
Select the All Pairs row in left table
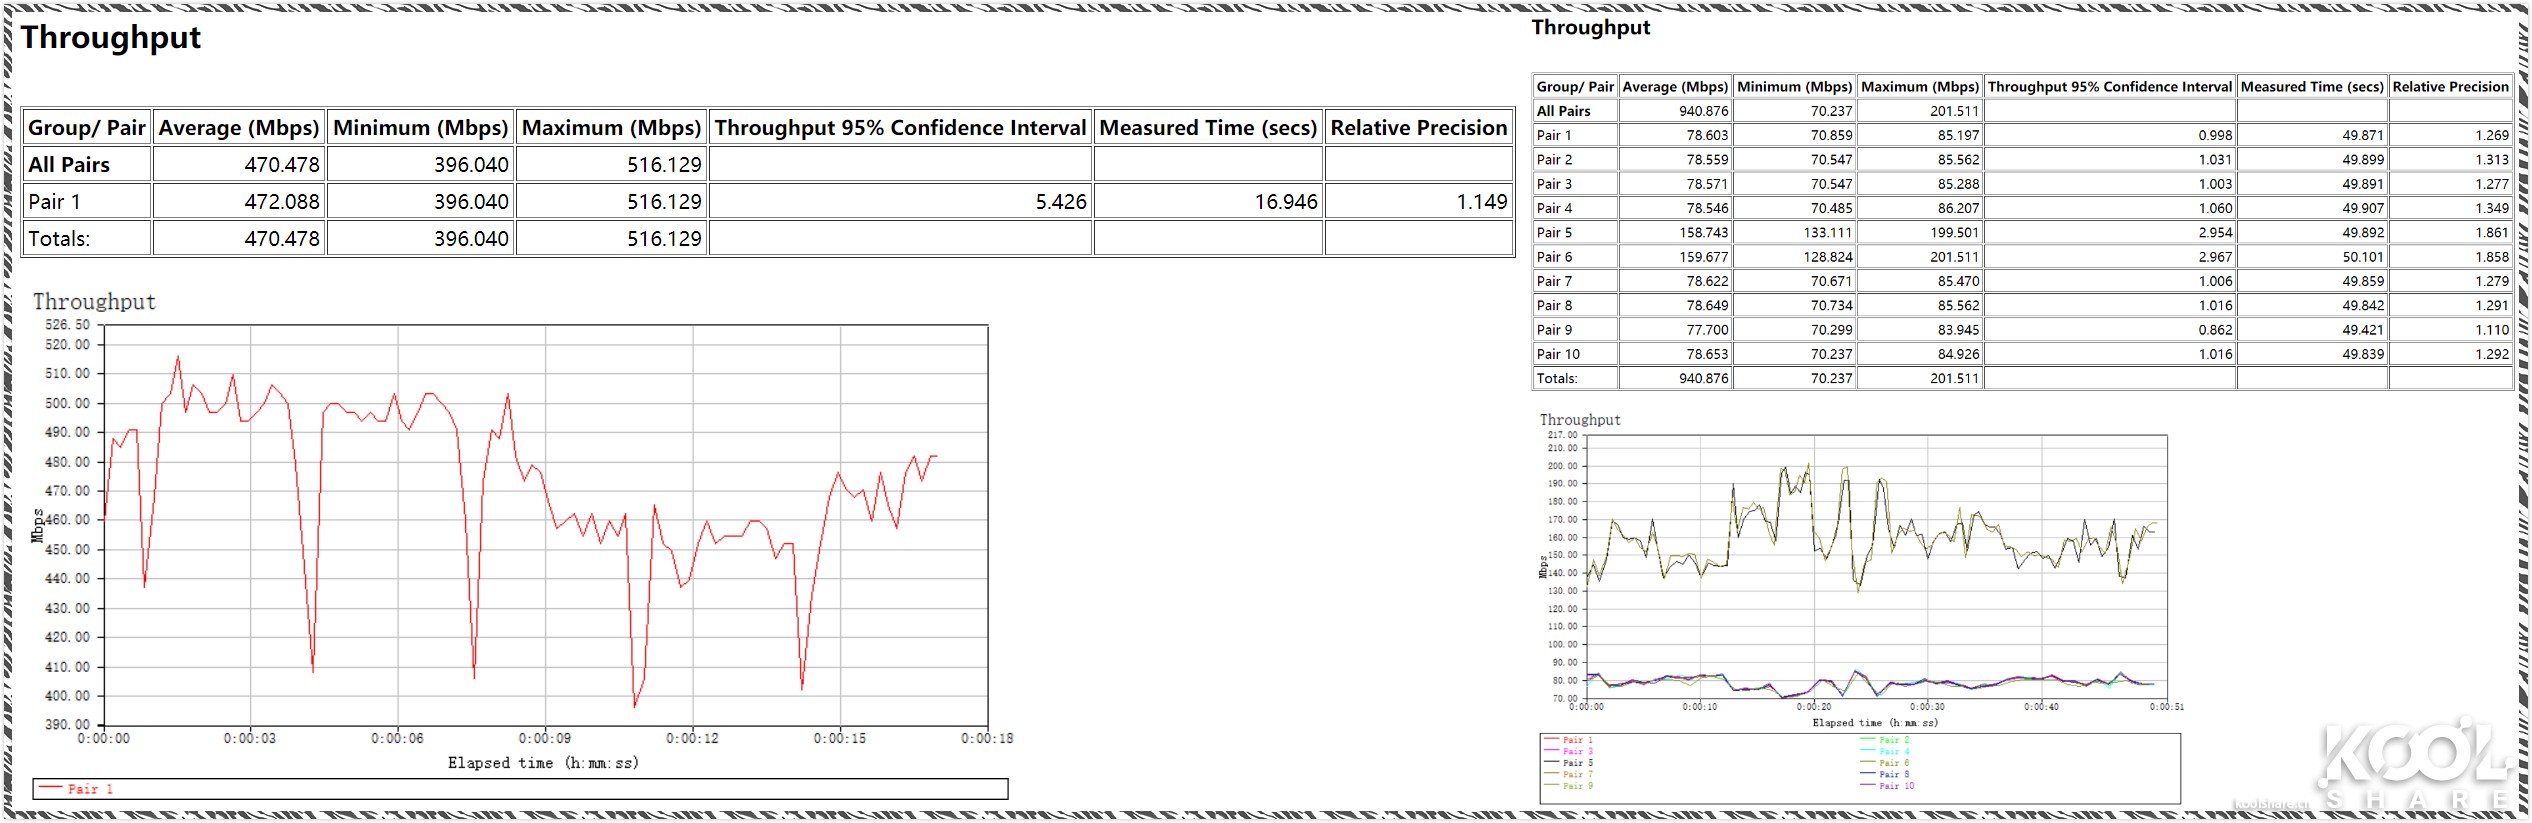point(69,165)
